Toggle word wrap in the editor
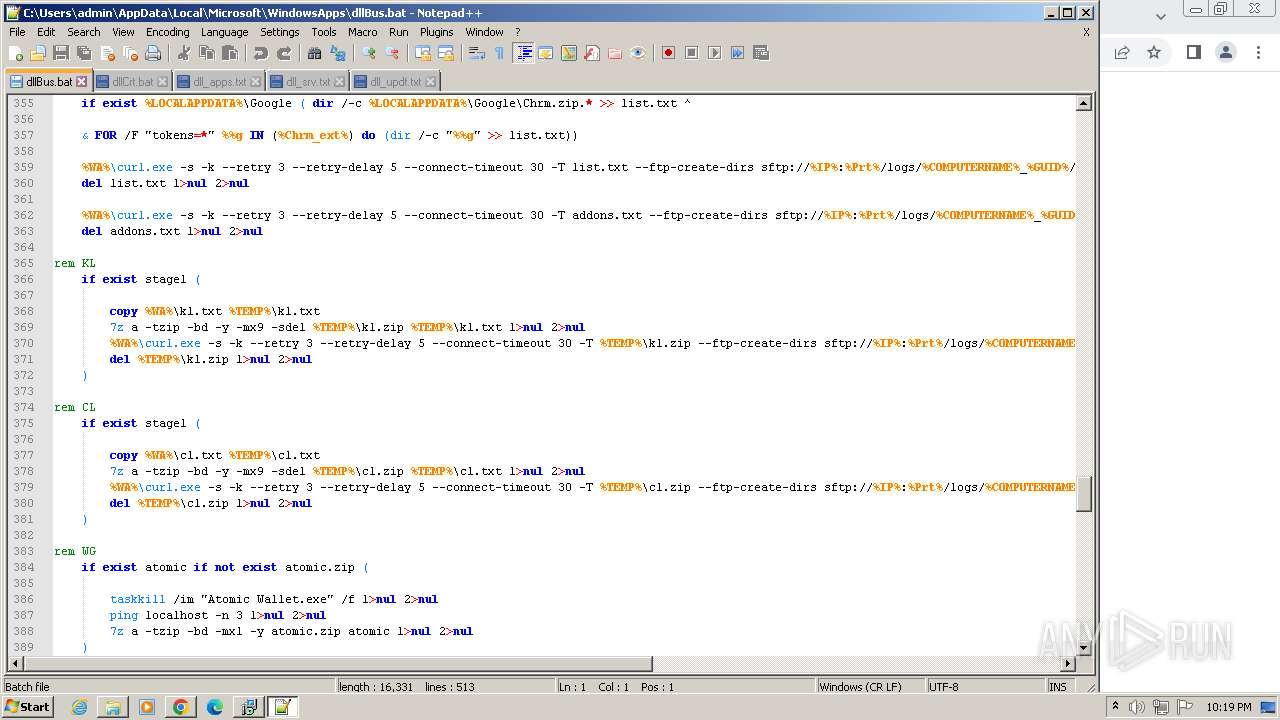The width and height of the screenshot is (1280, 720). (x=477, y=53)
